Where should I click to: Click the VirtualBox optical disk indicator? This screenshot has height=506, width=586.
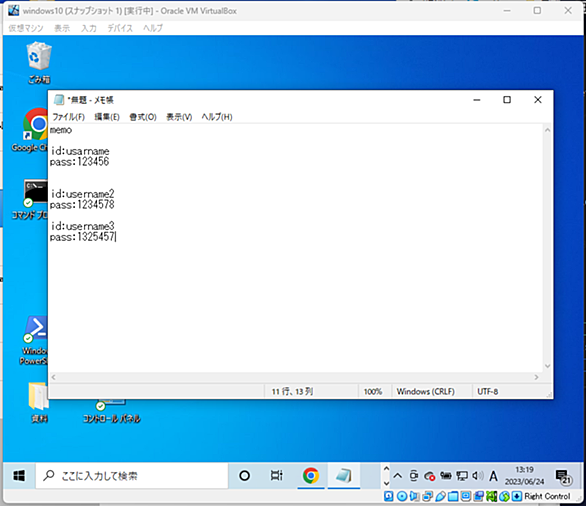click(x=402, y=496)
